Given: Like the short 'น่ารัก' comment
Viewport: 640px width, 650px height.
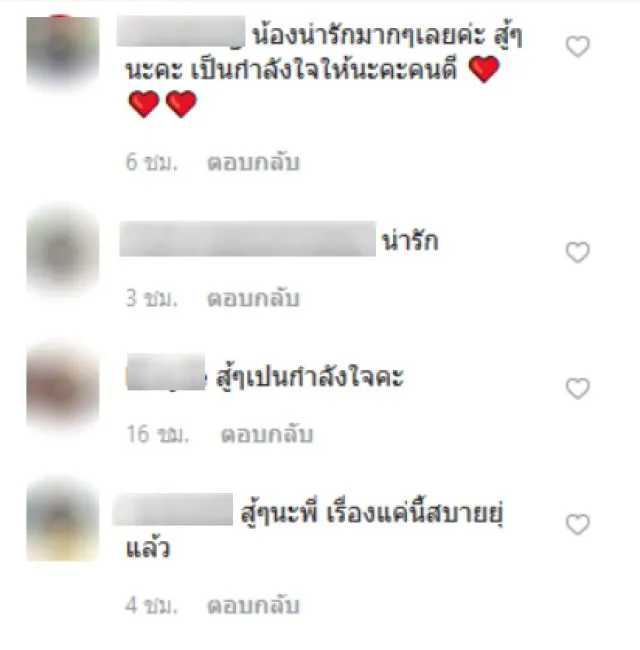Looking at the screenshot, I should (577, 252).
